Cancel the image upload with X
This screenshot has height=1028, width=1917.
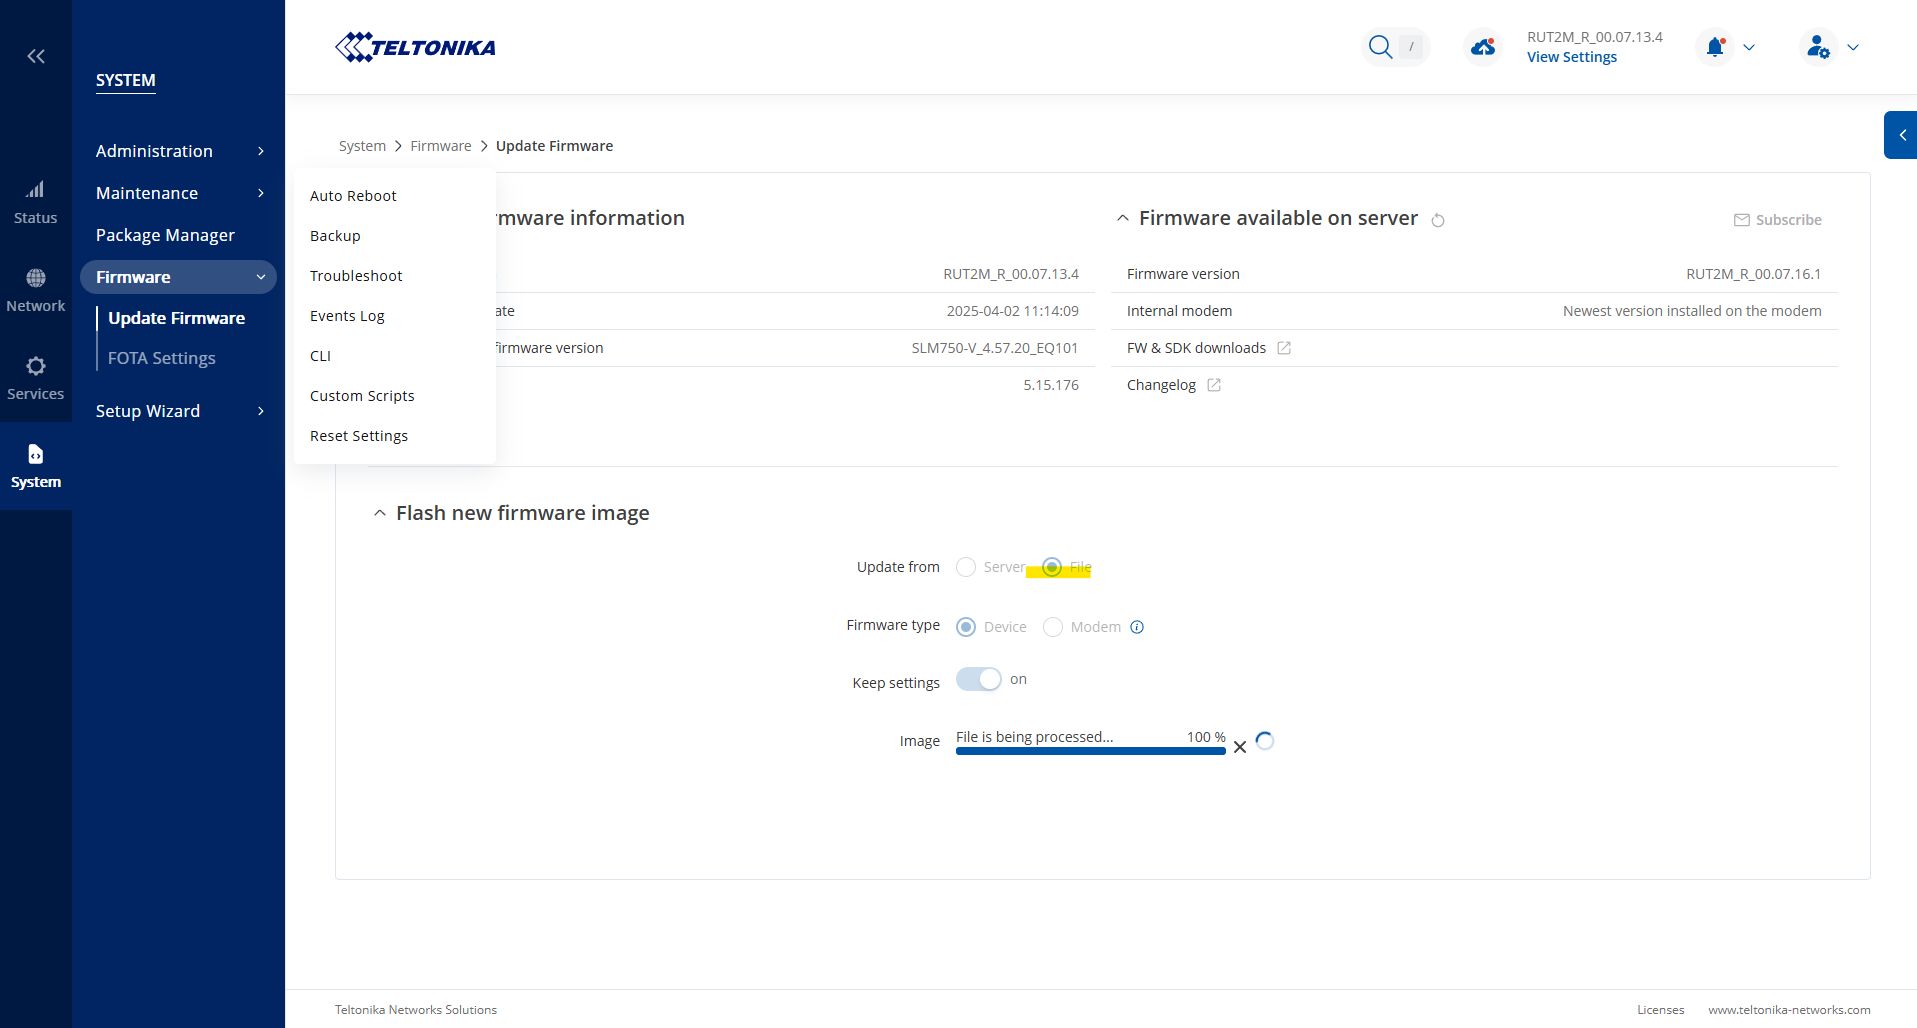click(x=1240, y=747)
